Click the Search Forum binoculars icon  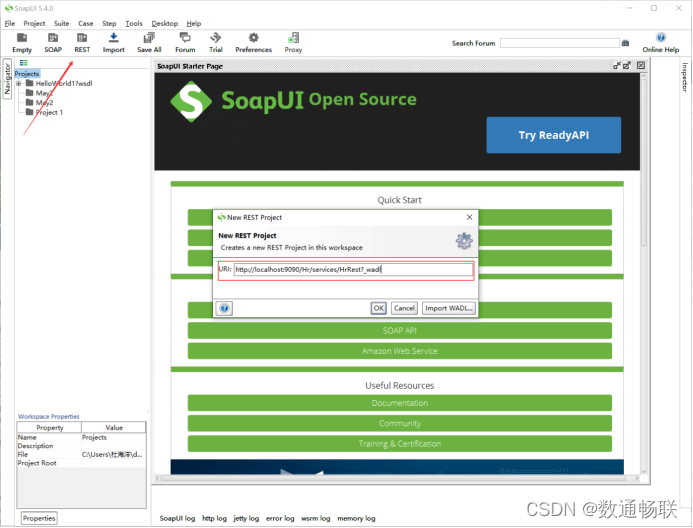(x=625, y=43)
